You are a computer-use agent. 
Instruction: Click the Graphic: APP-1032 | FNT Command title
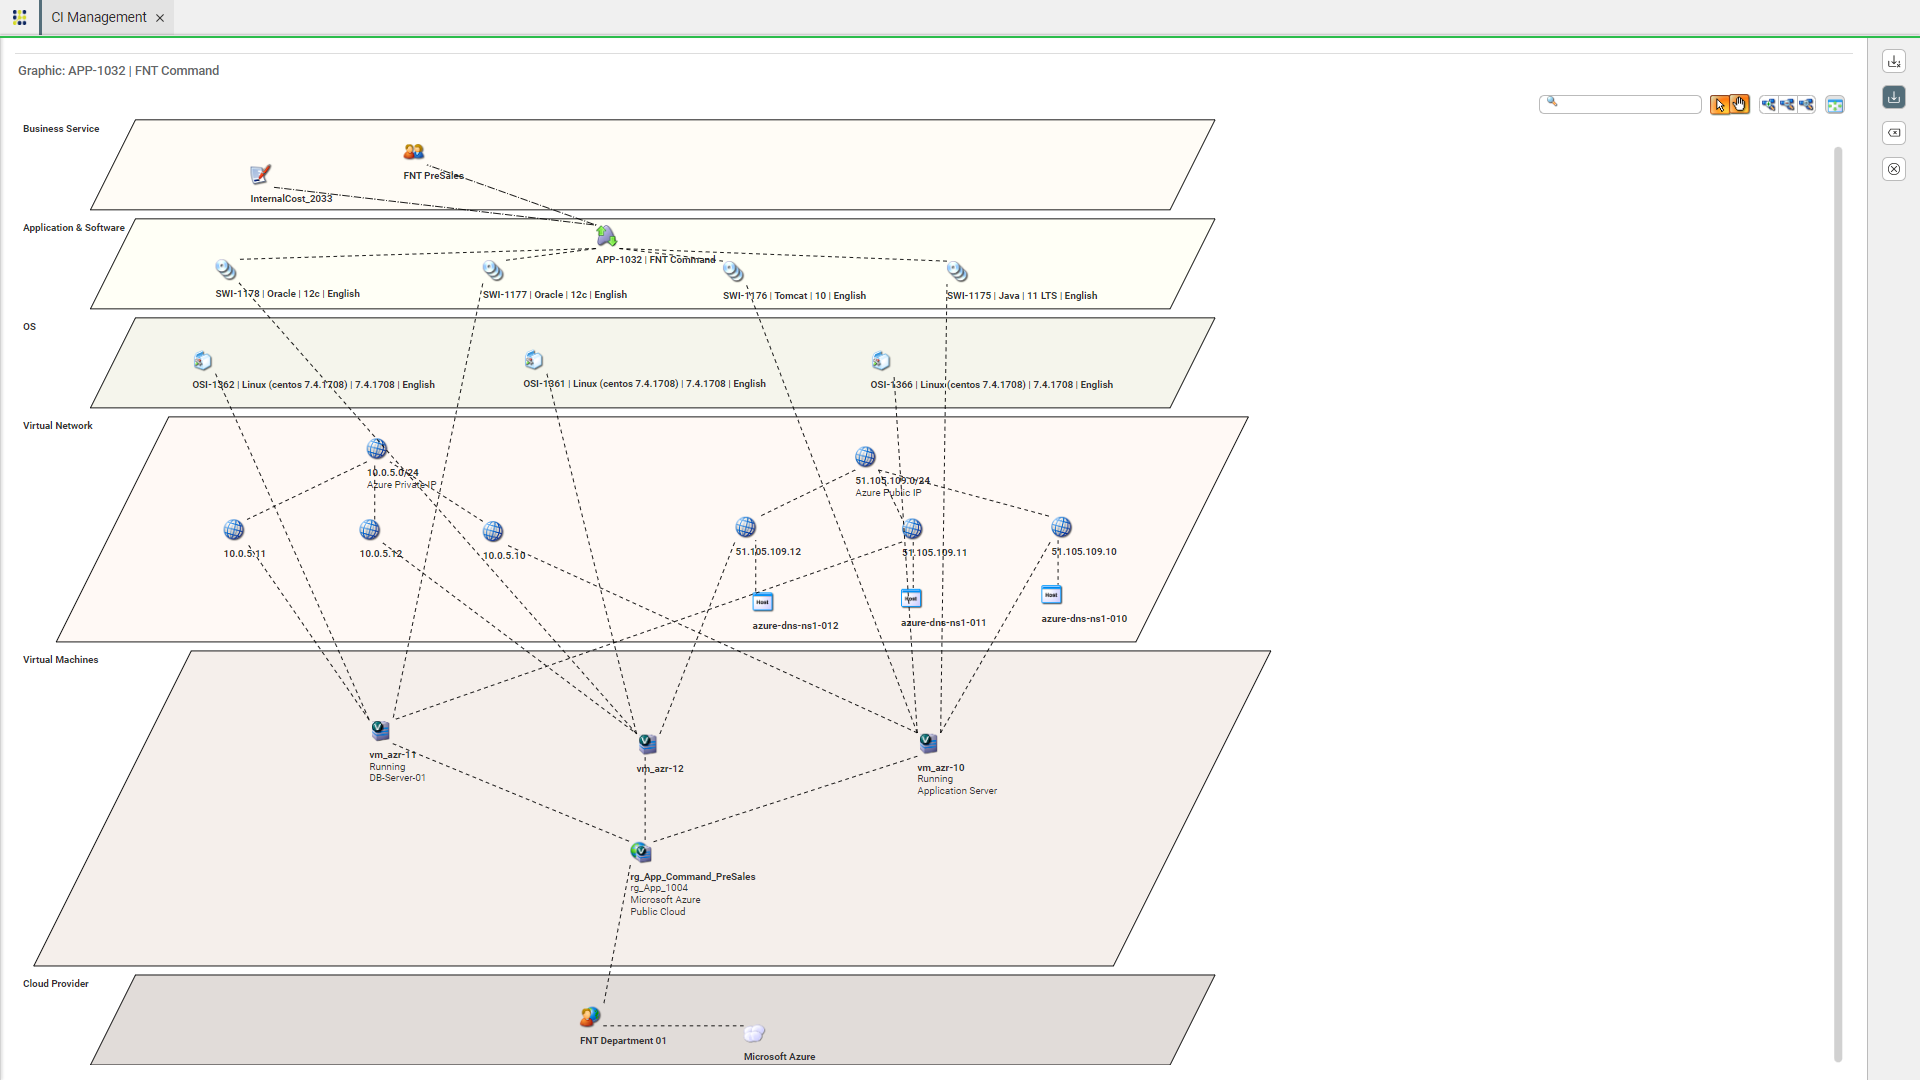click(118, 71)
